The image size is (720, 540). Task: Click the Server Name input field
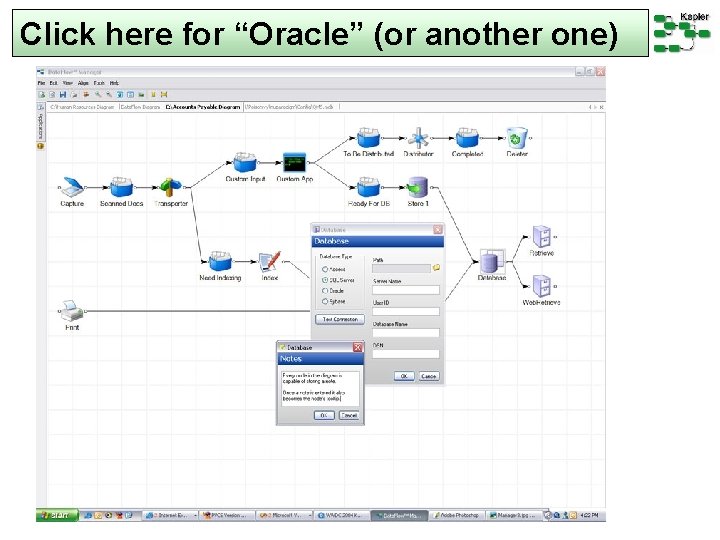point(405,290)
